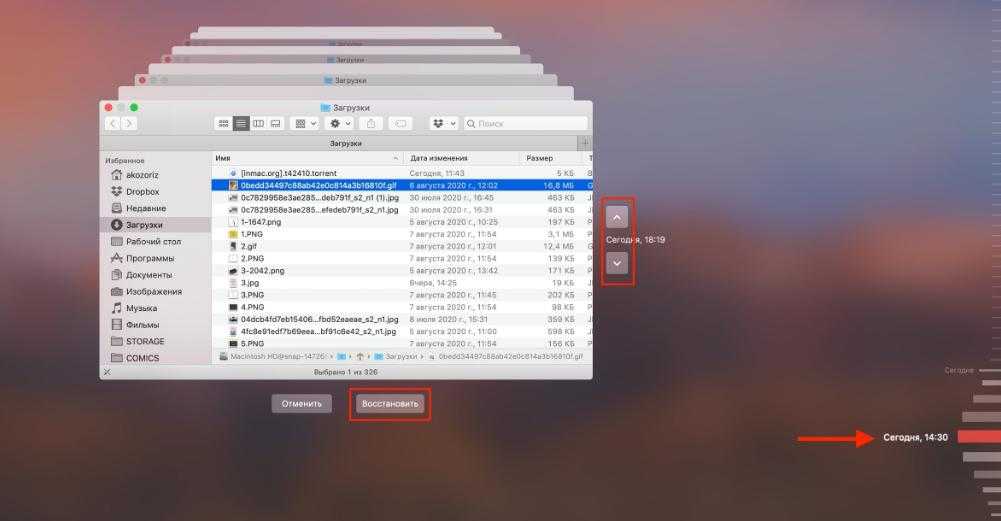Image resolution: width=1001 pixels, height=521 pixels.
Task: Open Рабочий стол in sidebar
Action: [155, 241]
